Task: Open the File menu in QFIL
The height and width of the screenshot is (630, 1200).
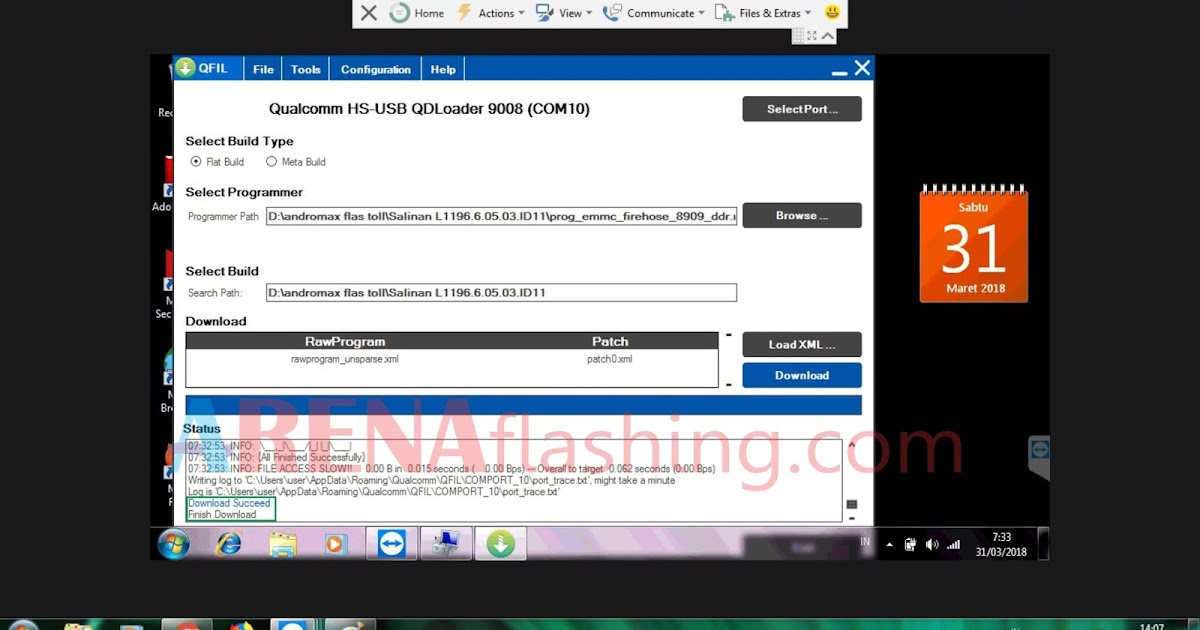Action: [x=263, y=69]
